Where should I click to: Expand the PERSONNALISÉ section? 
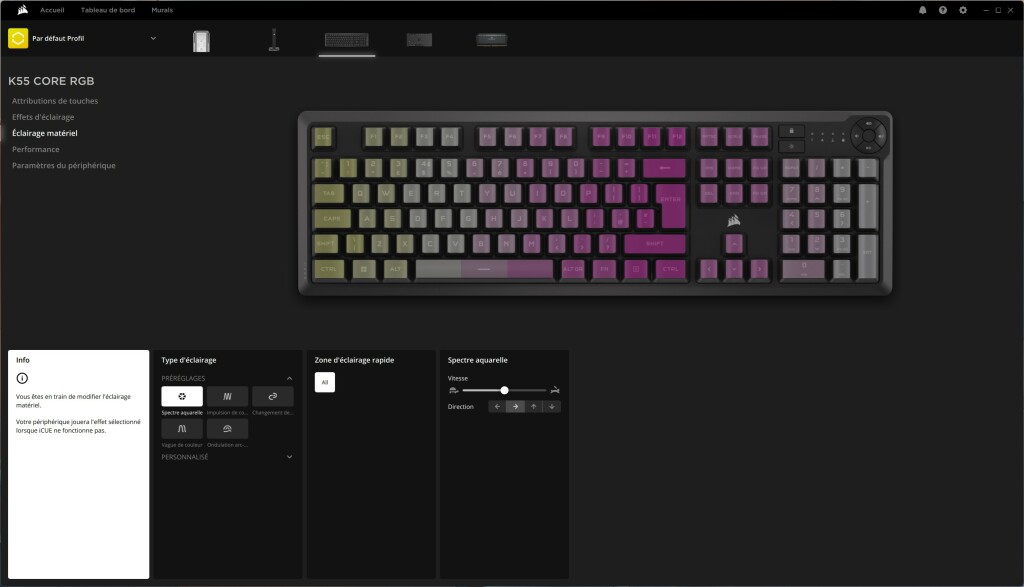coord(290,457)
